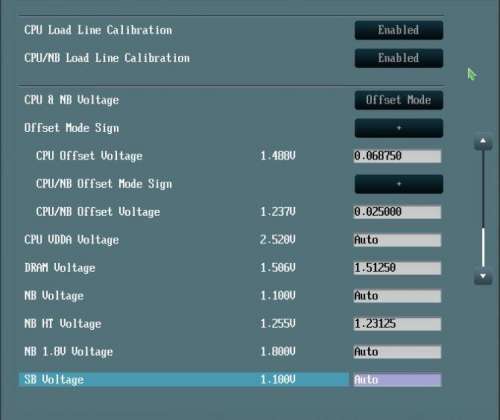
Task: Select the CPU & NB Voltage label
Action: 71,100
